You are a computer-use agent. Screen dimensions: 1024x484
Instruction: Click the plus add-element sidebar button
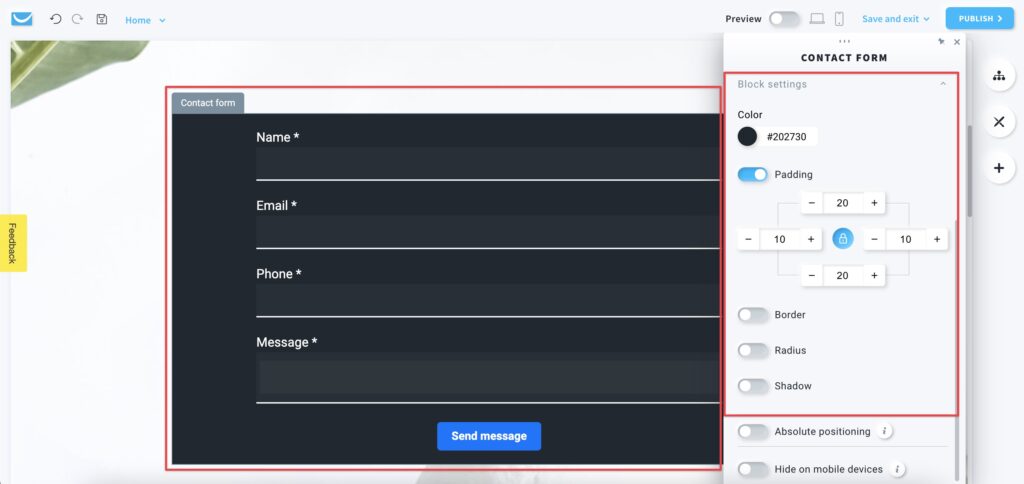point(999,168)
